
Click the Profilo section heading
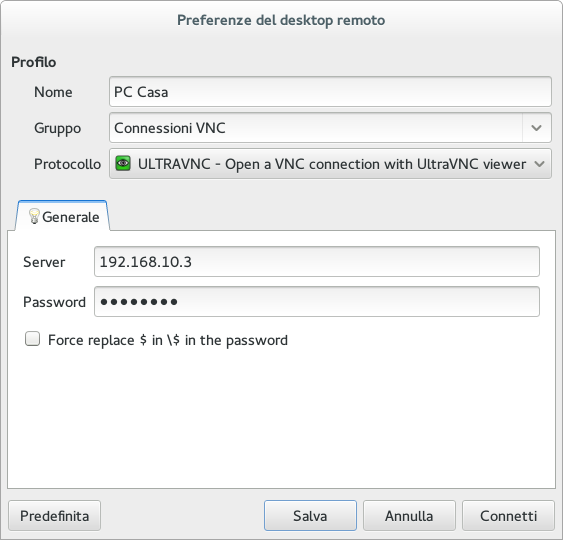[33, 62]
